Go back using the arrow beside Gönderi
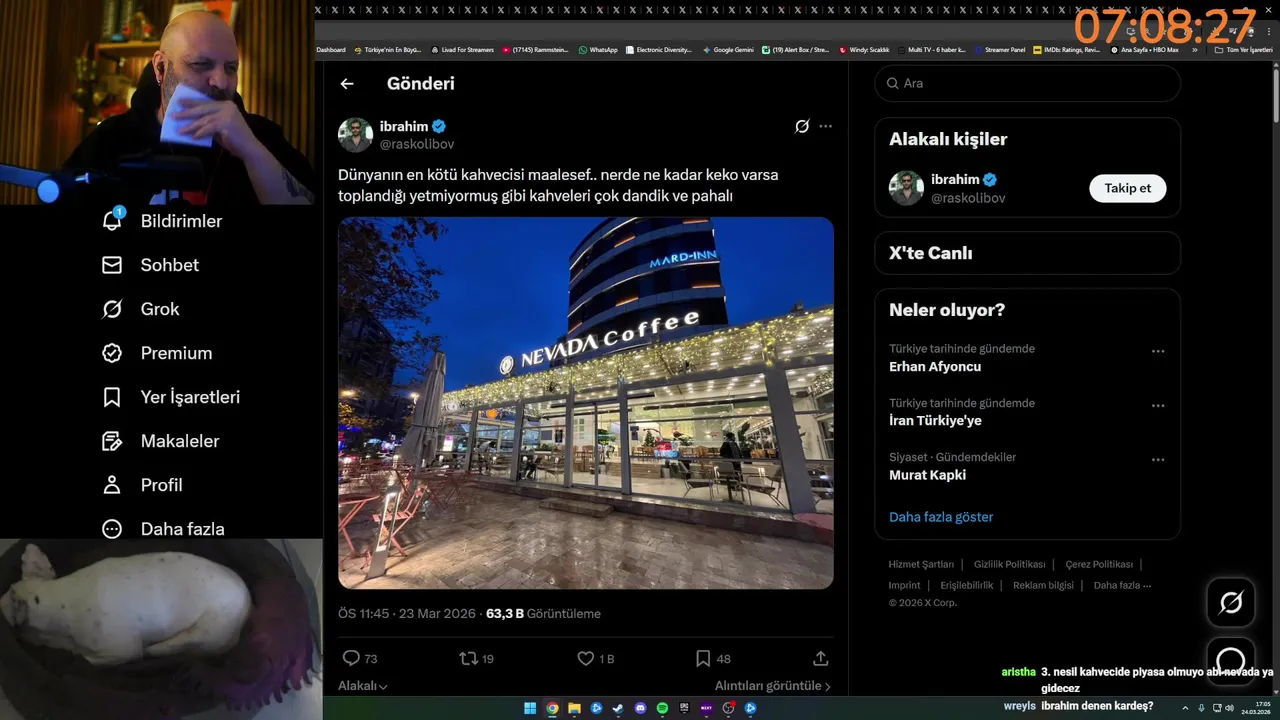This screenshot has width=1280, height=720. pos(347,84)
